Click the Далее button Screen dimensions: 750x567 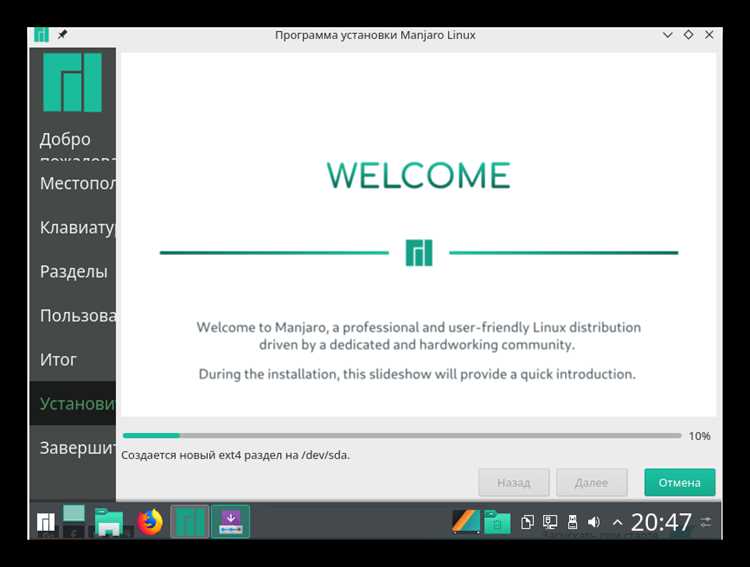pos(592,482)
